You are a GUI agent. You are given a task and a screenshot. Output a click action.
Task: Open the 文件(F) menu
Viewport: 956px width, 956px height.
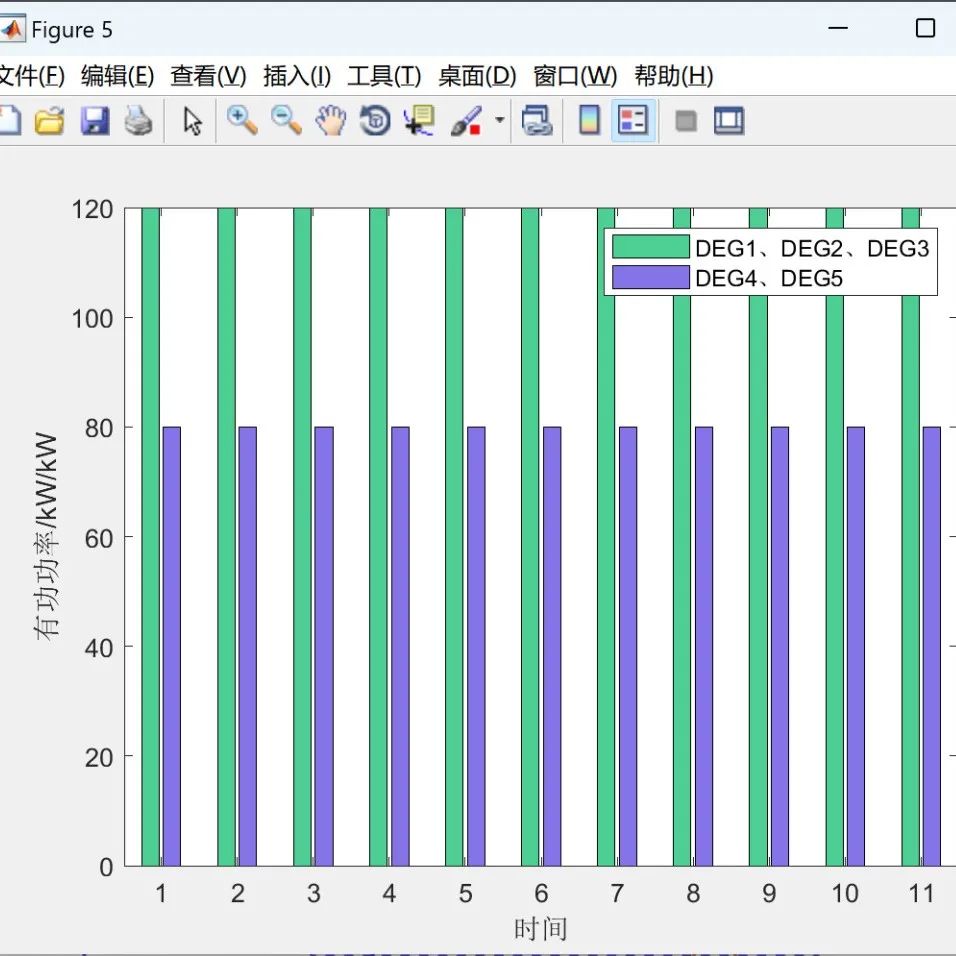[x=32, y=76]
